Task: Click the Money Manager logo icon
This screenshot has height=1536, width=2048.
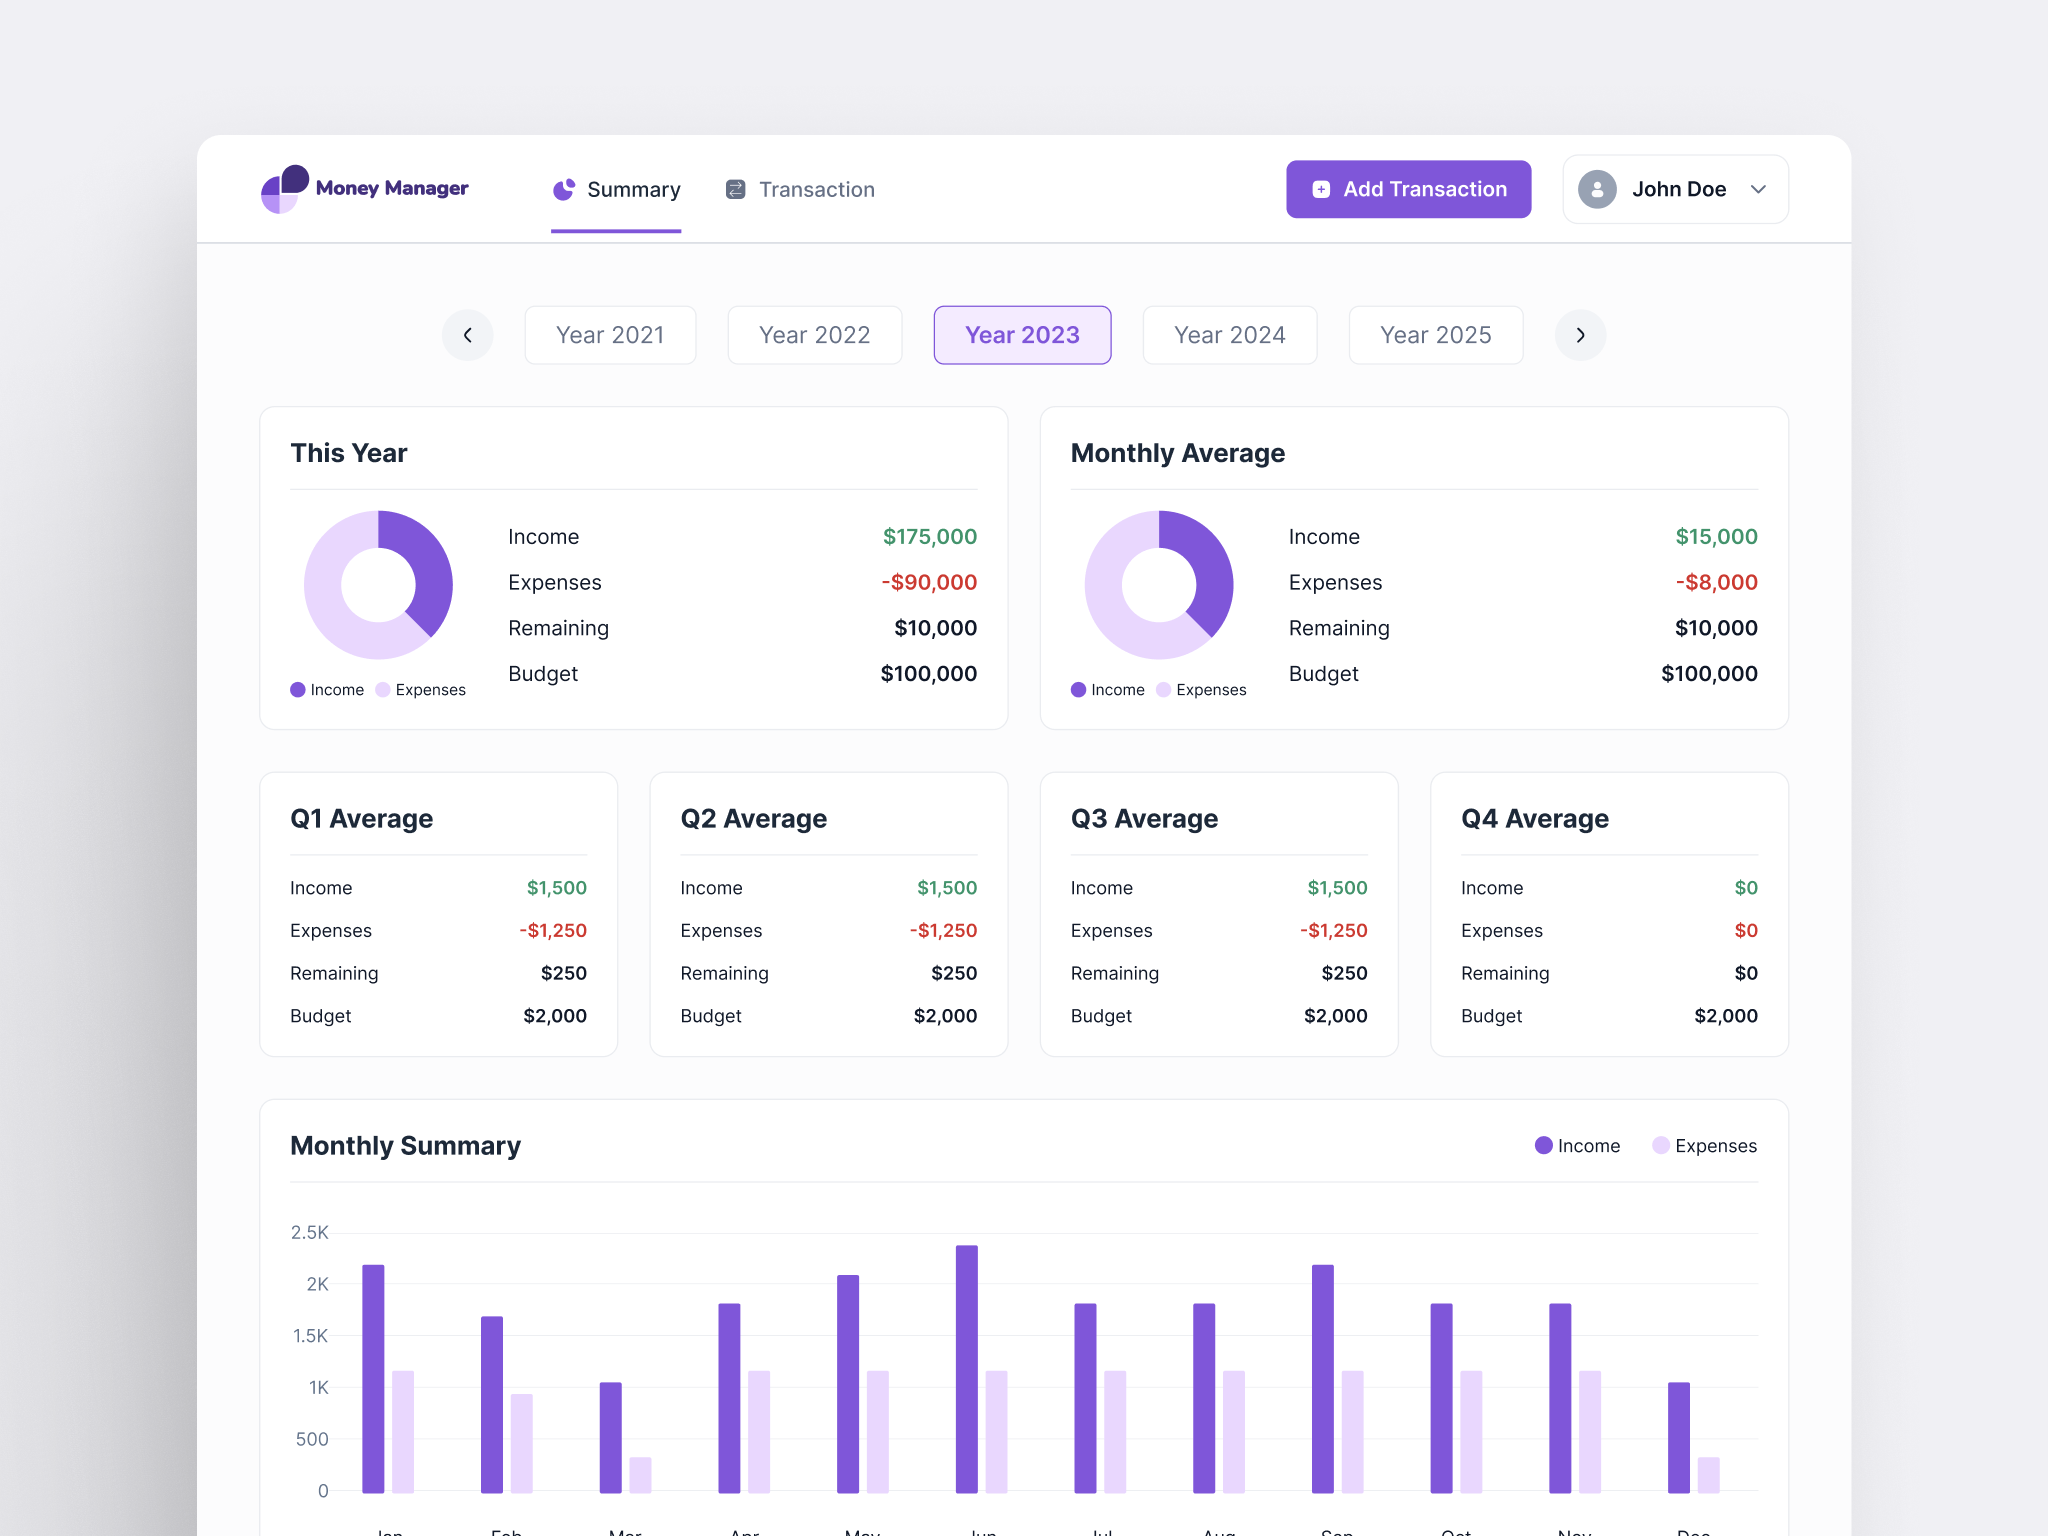Action: [285, 188]
